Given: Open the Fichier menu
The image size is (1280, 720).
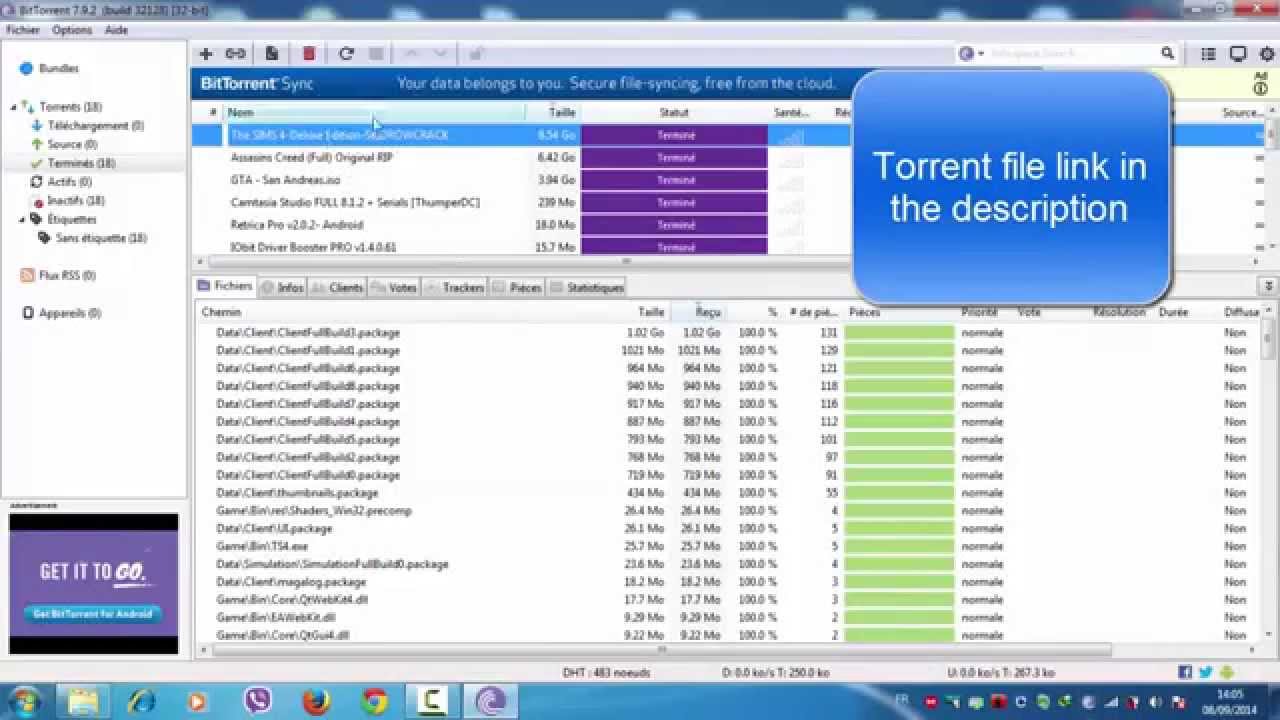Looking at the screenshot, I should point(22,30).
